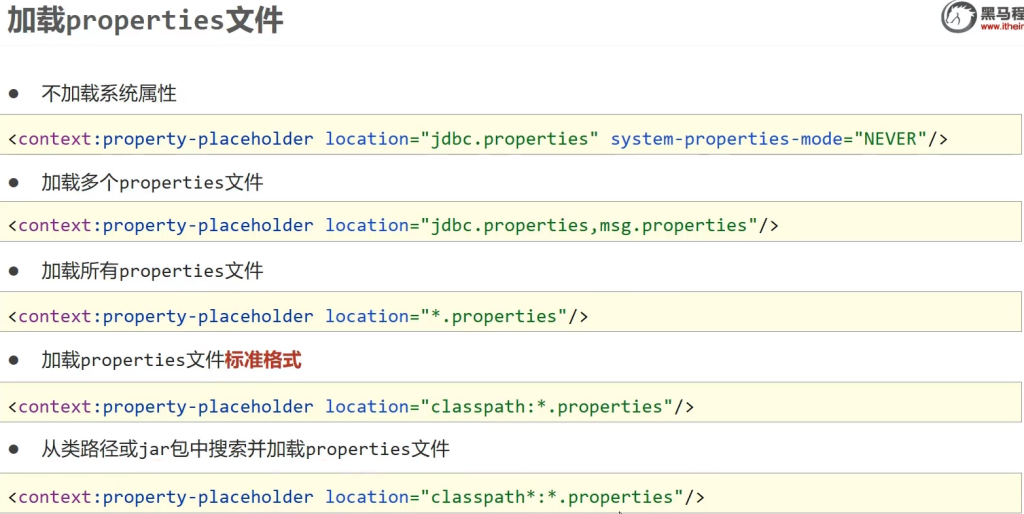Viewport: 1024px width, 514px height.
Task: Select the 加载所有properties文件 heading
Action: pyautogui.click(x=152, y=271)
